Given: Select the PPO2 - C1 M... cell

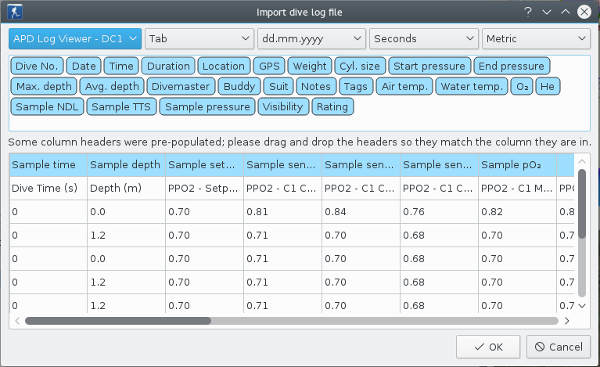Looking at the screenshot, I should click(x=517, y=188).
